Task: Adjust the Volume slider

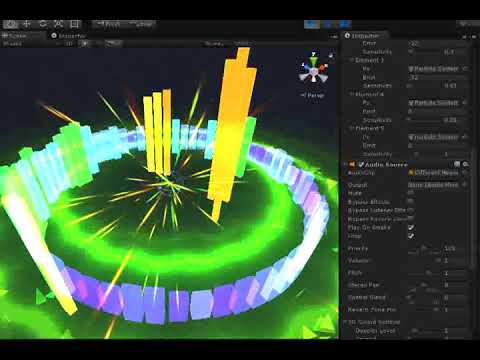Action: tap(424, 261)
